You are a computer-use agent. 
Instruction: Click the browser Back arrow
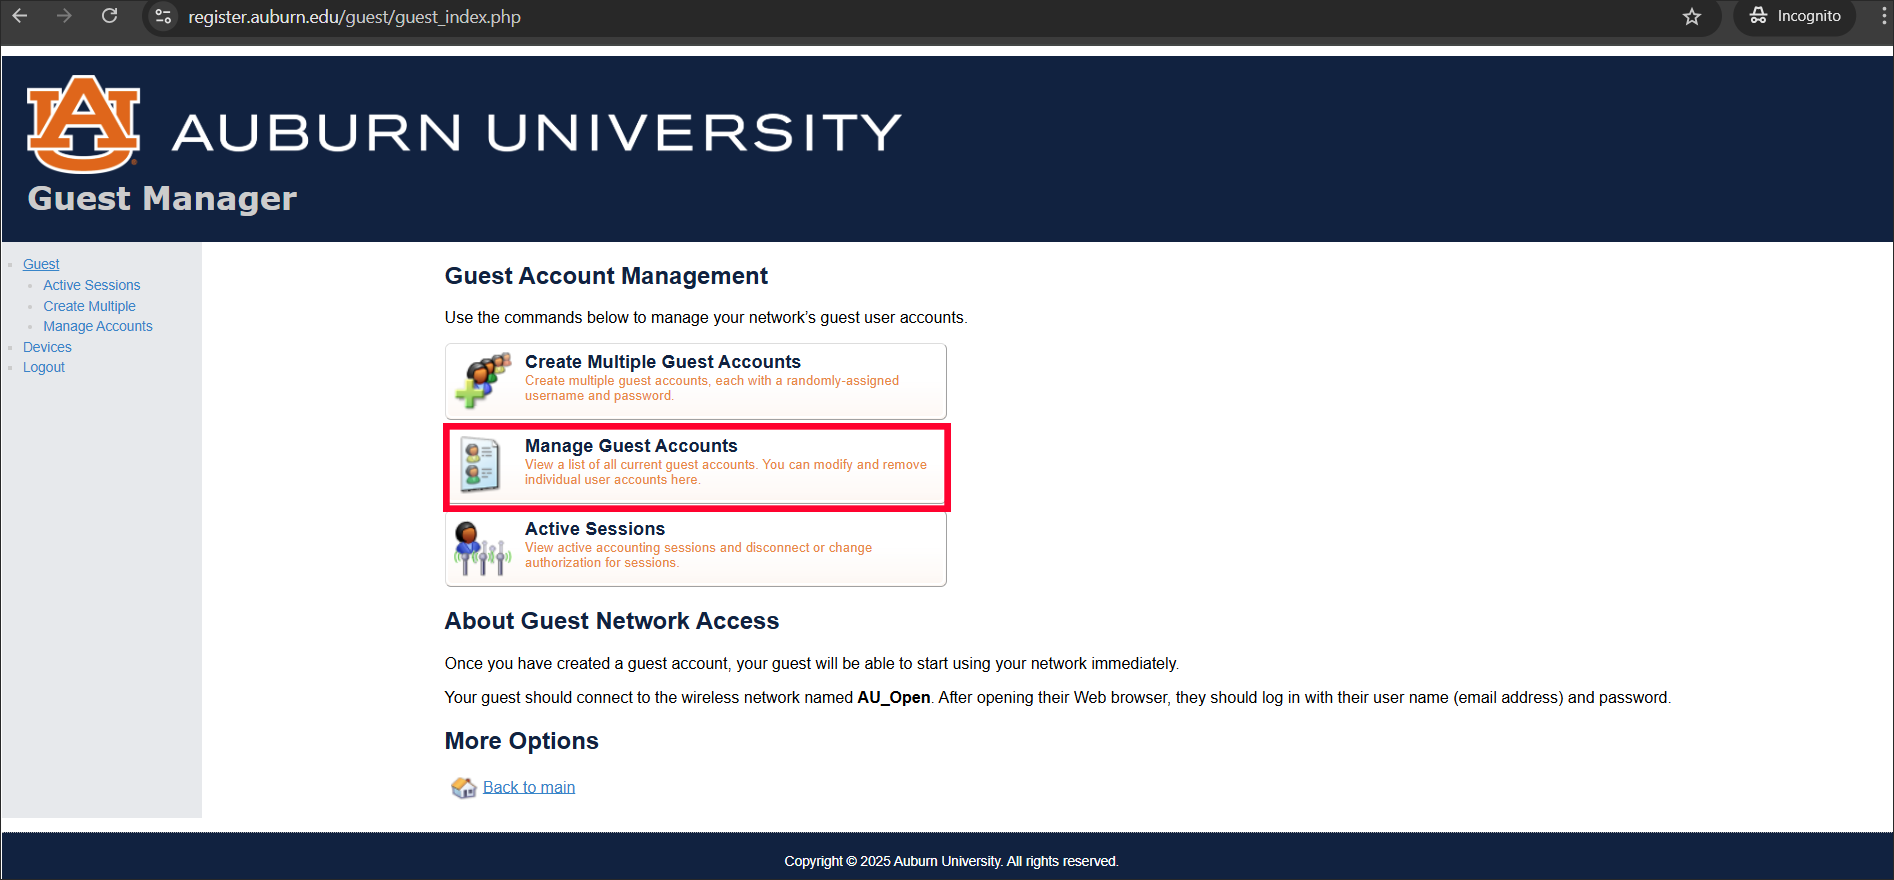[x=19, y=16]
